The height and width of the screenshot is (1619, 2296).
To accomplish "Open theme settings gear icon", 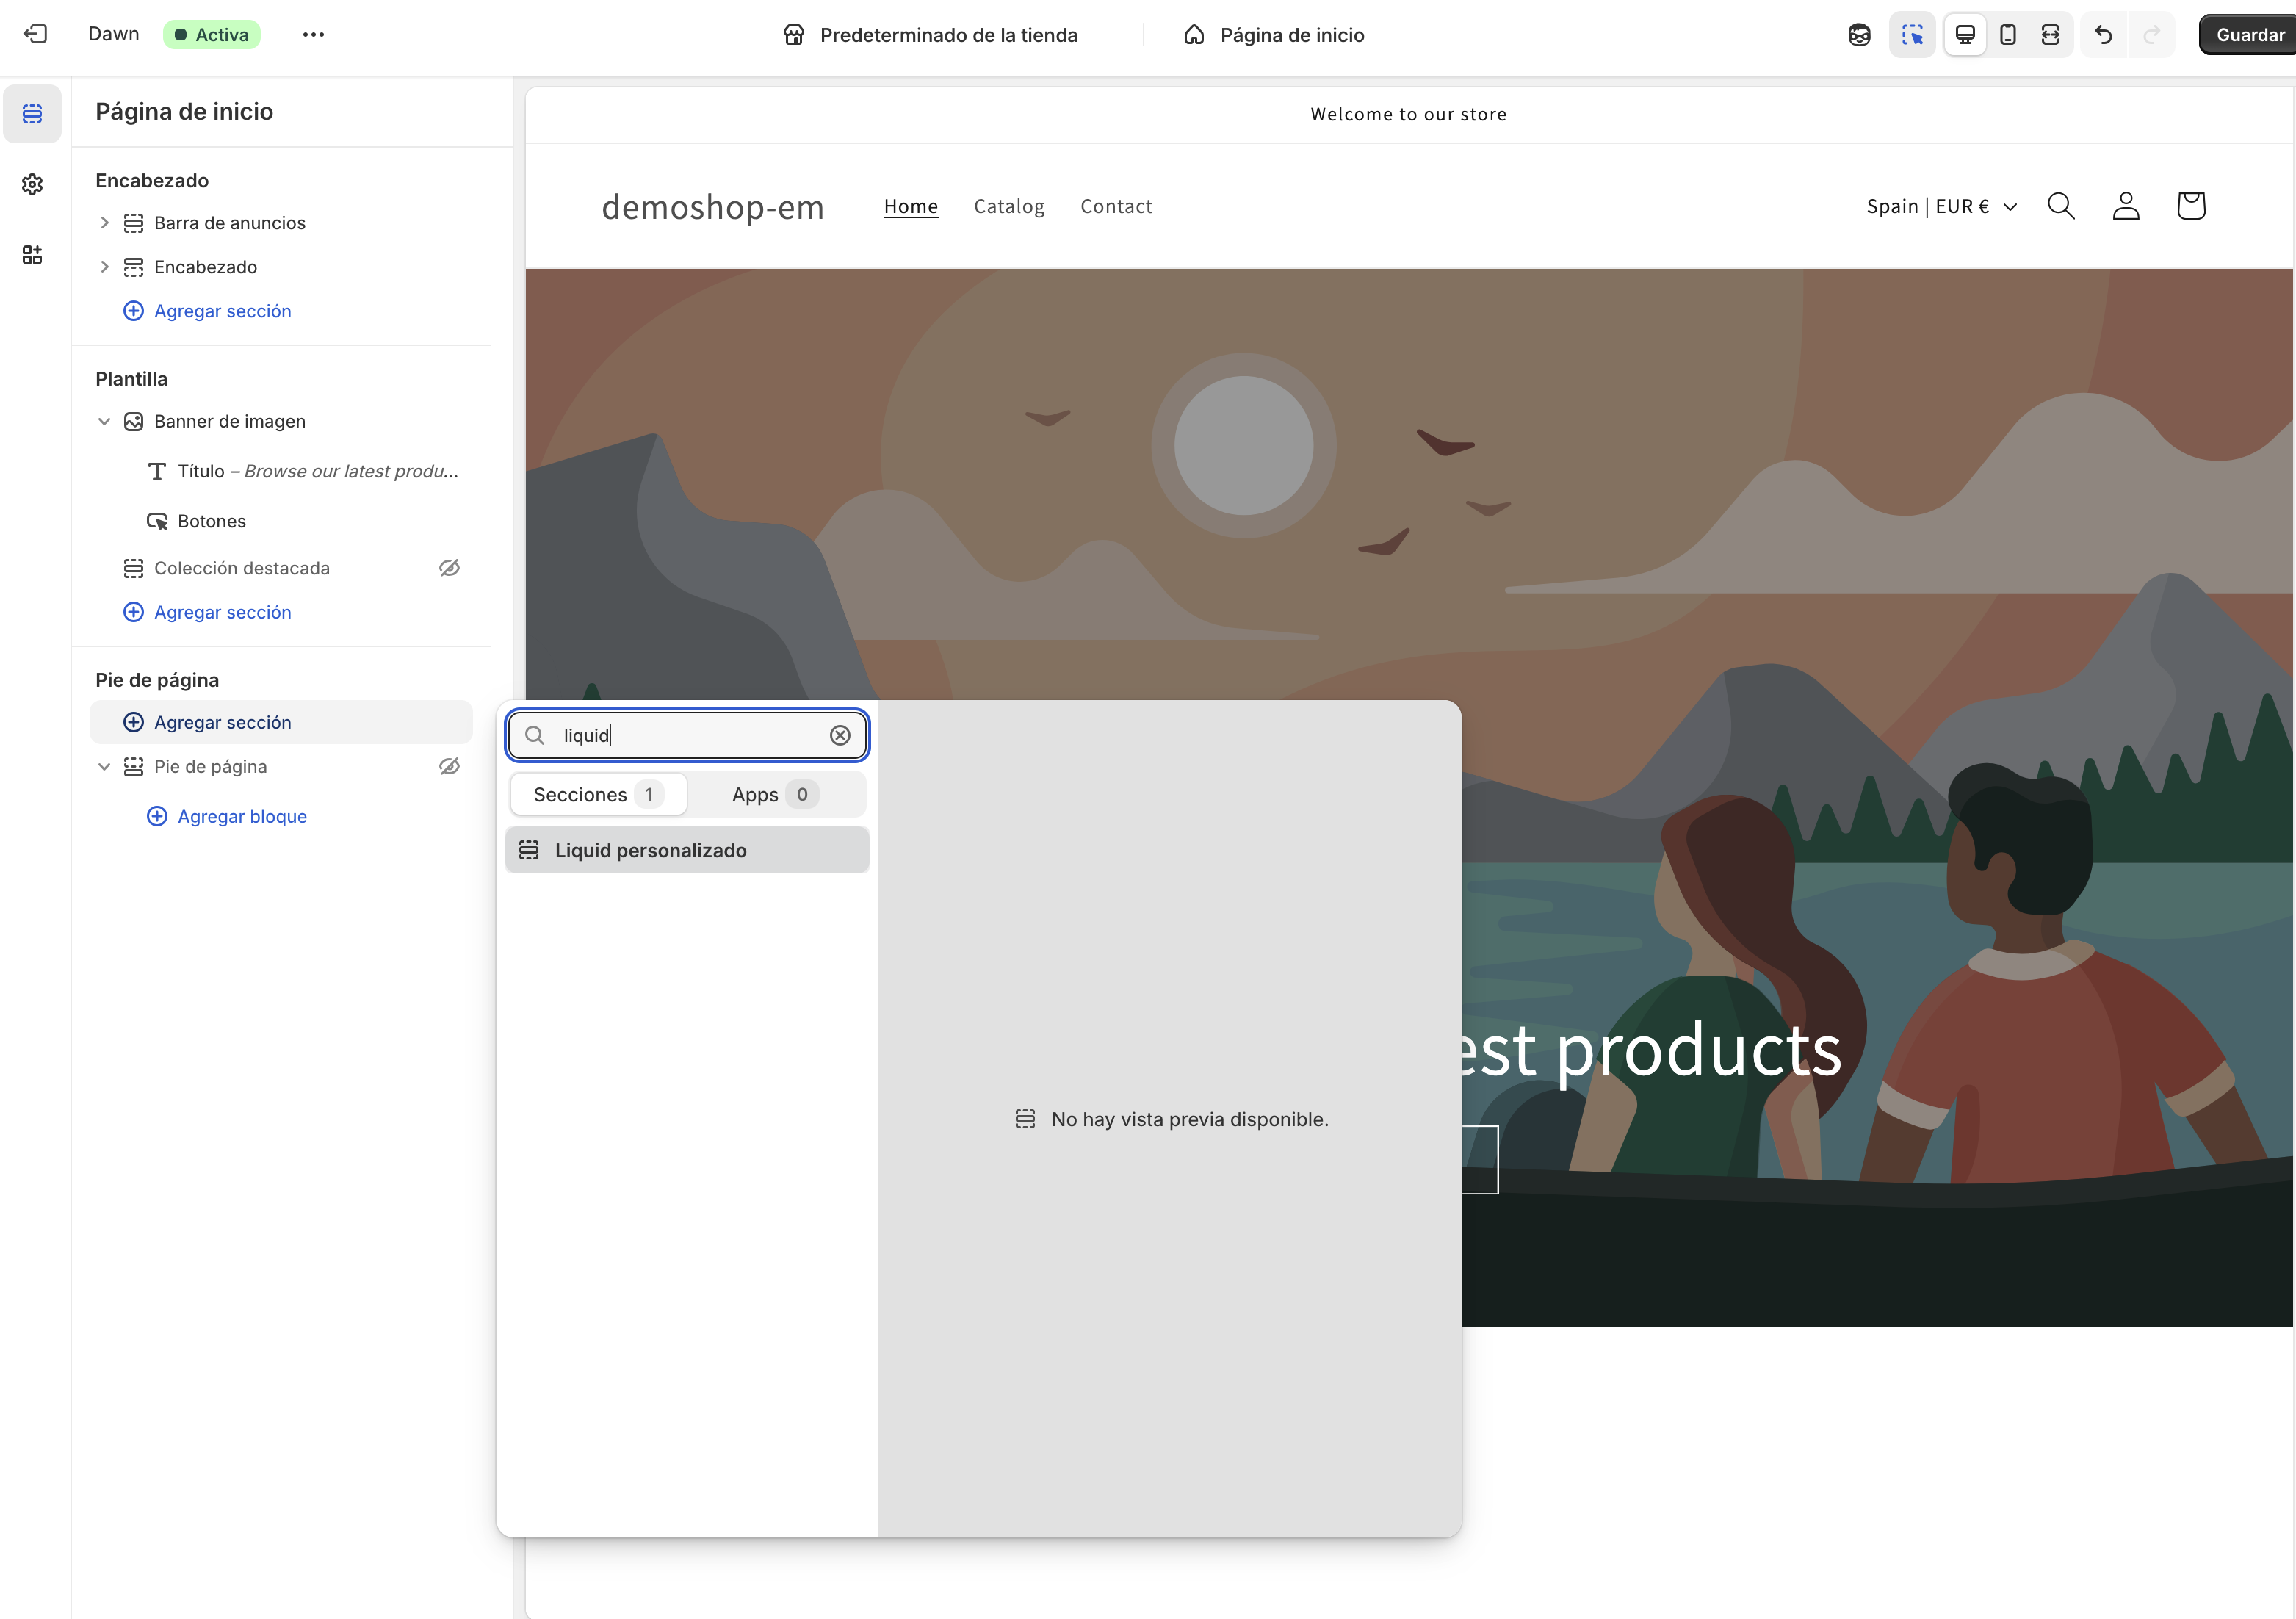I will coord(32,184).
